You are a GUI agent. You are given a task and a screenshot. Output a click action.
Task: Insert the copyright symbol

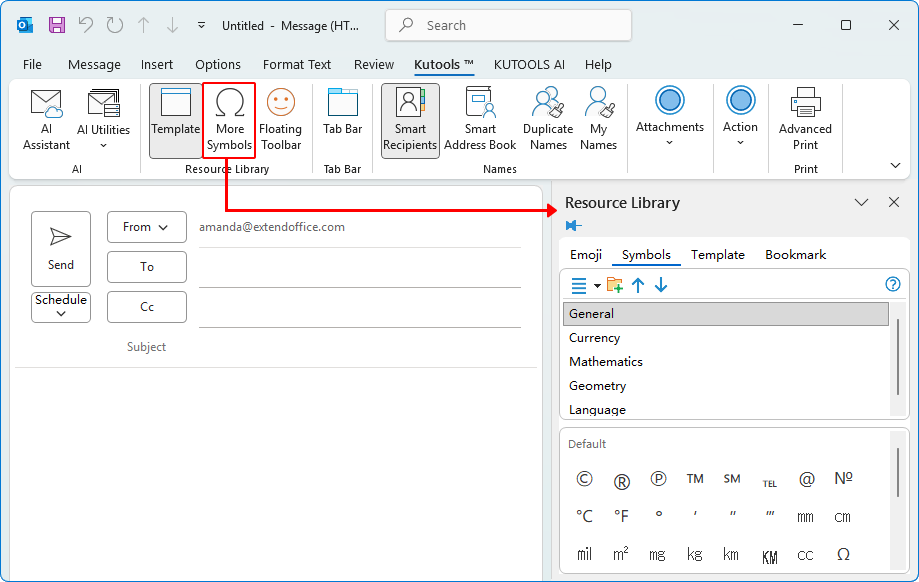(x=583, y=478)
